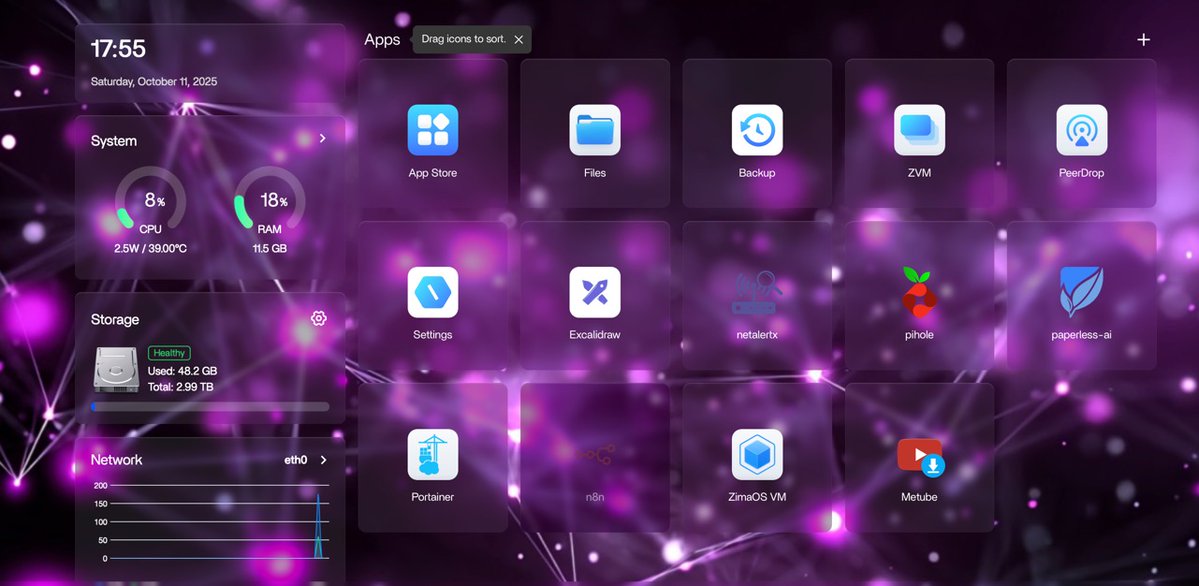Click the System widget title
This screenshot has height=586, width=1199.
(x=114, y=141)
